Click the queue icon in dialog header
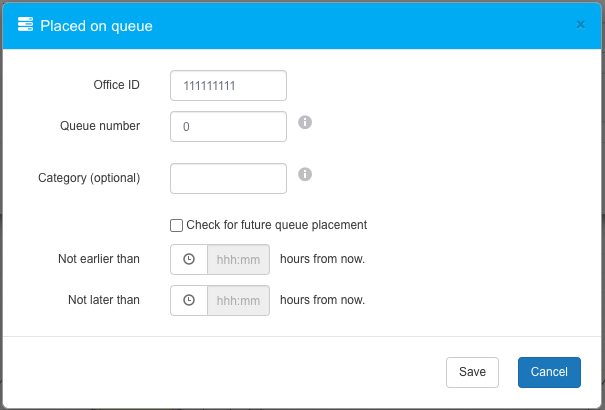 26,25
